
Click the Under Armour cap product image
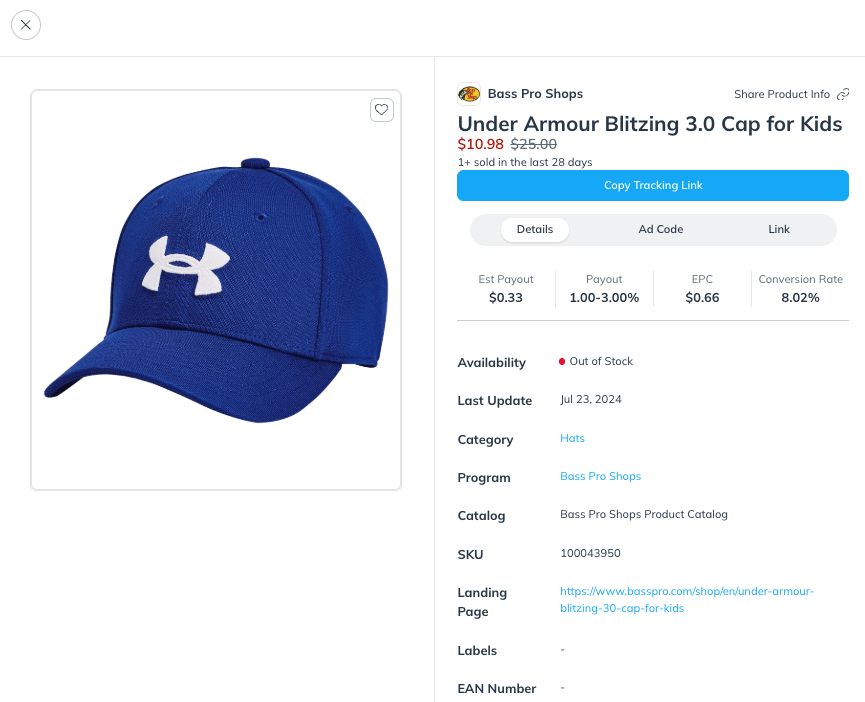[214, 288]
